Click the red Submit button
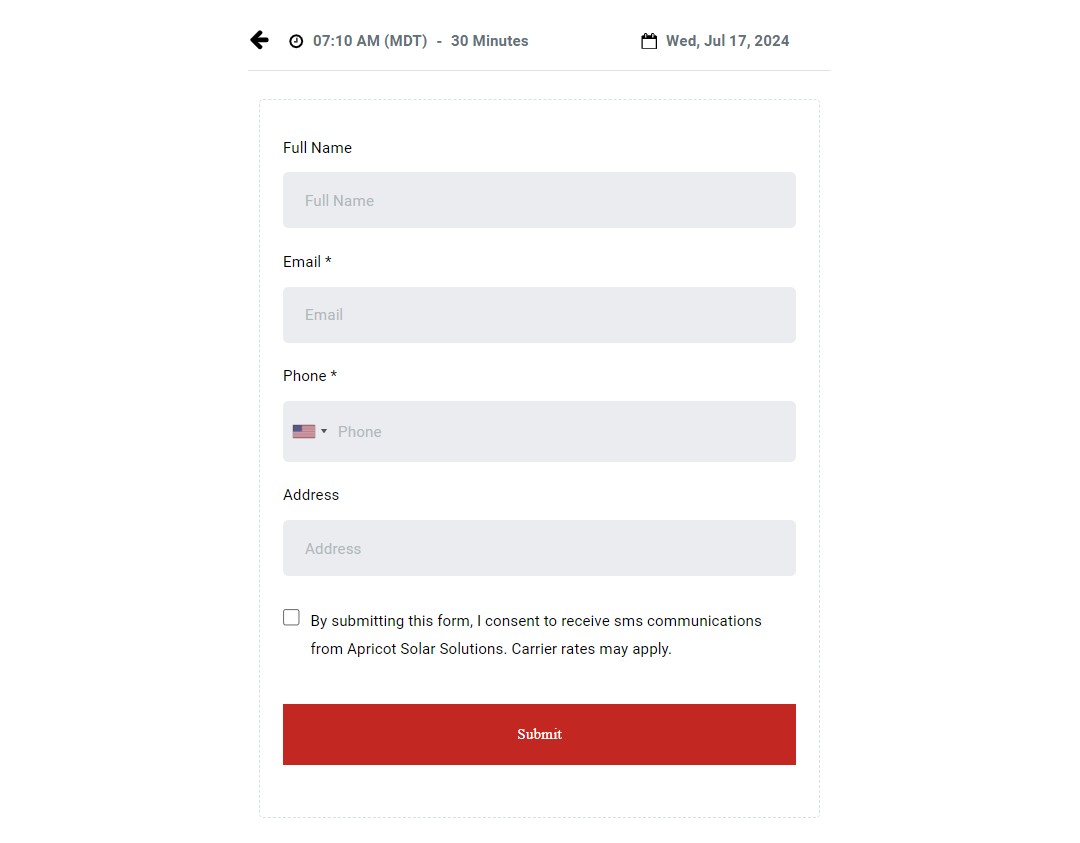 (x=539, y=734)
